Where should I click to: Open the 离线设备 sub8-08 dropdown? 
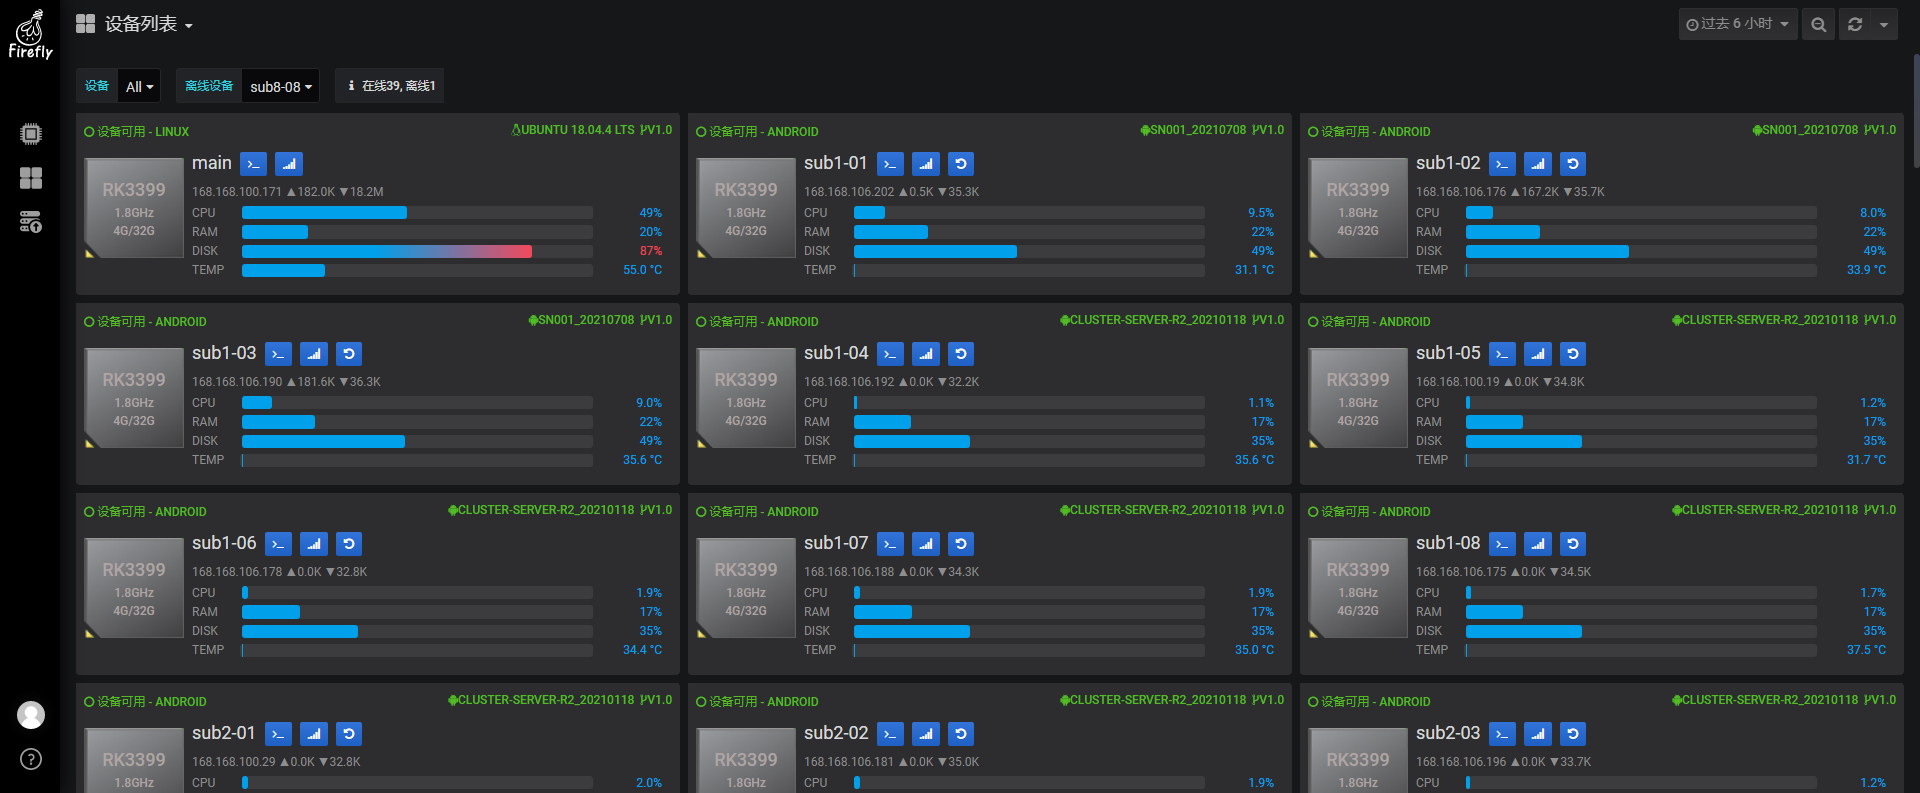(280, 87)
